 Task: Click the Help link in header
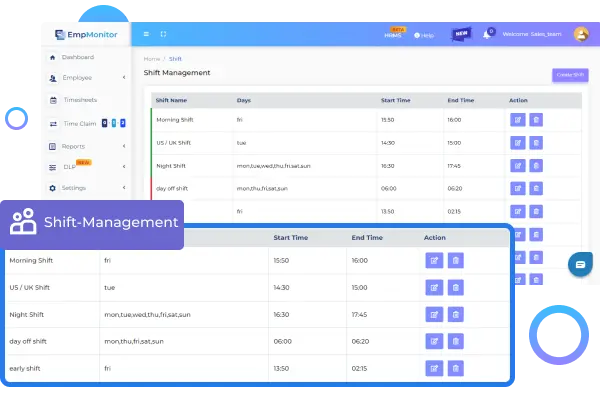tap(424, 35)
